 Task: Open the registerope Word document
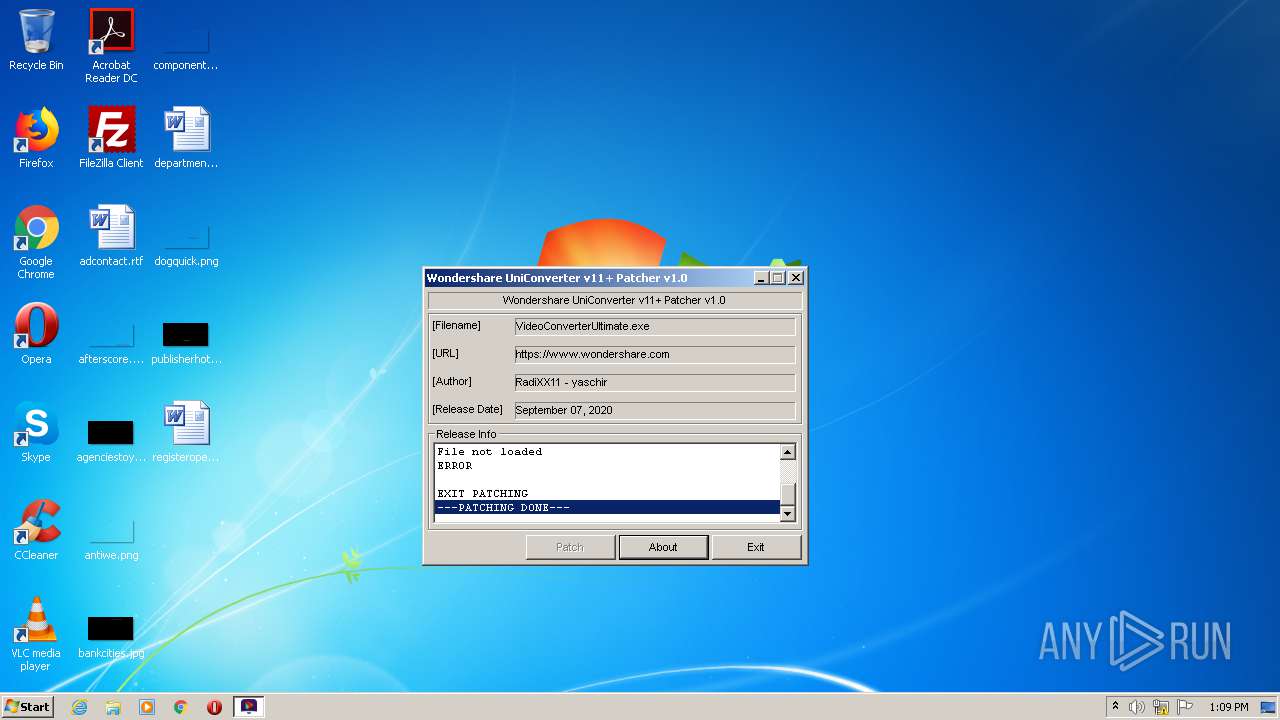(186, 432)
